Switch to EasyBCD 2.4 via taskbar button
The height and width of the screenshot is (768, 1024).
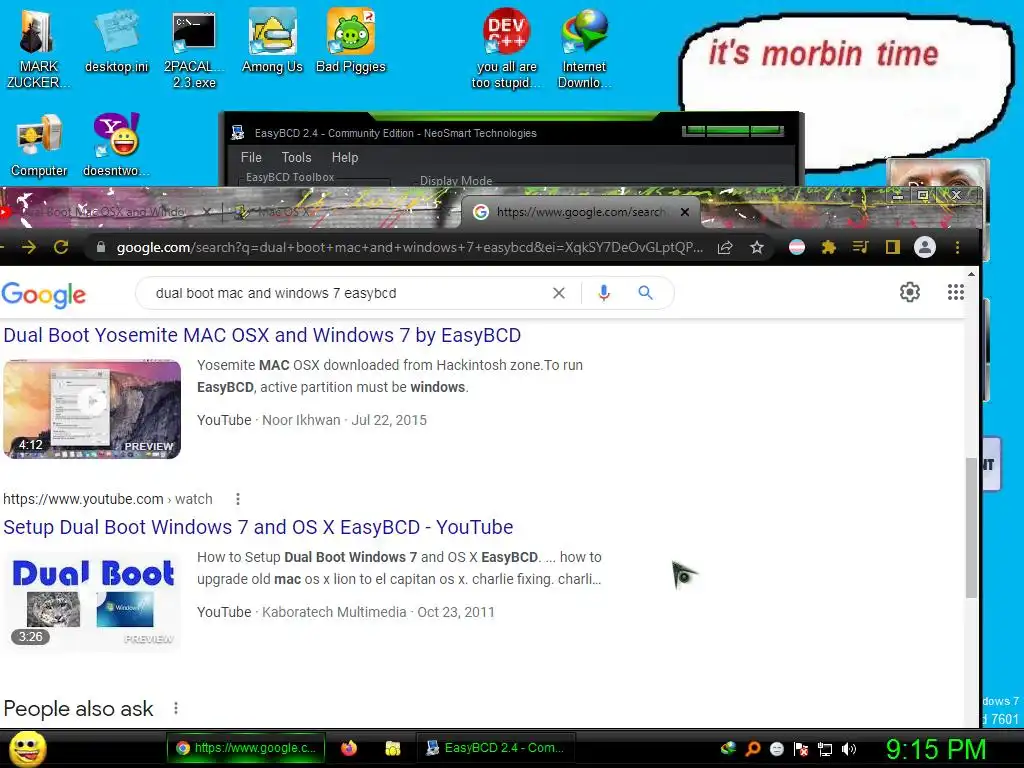point(495,748)
